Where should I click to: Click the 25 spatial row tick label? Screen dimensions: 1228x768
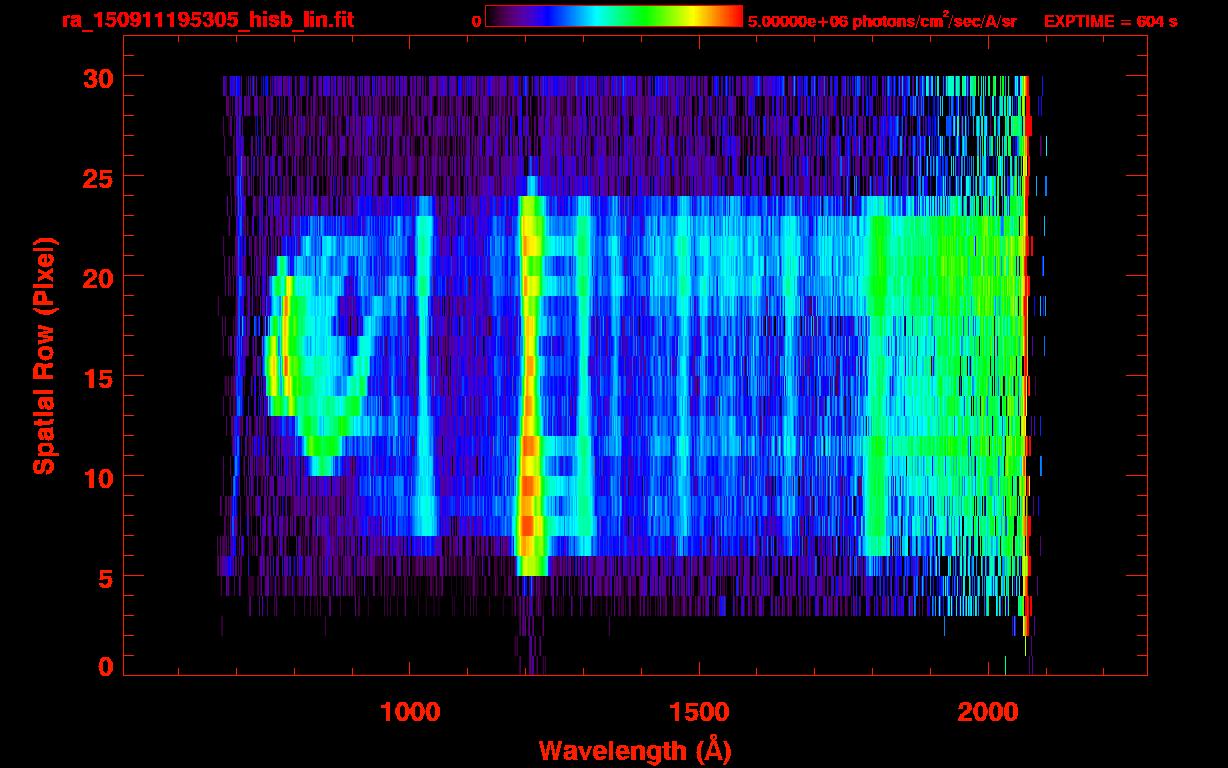click(98, 177)
